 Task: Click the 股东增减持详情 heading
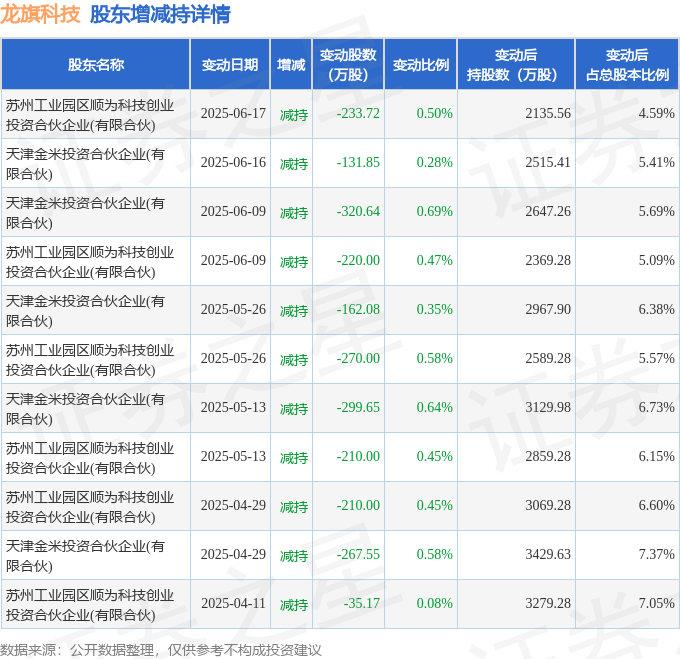(x=160, y=14)
